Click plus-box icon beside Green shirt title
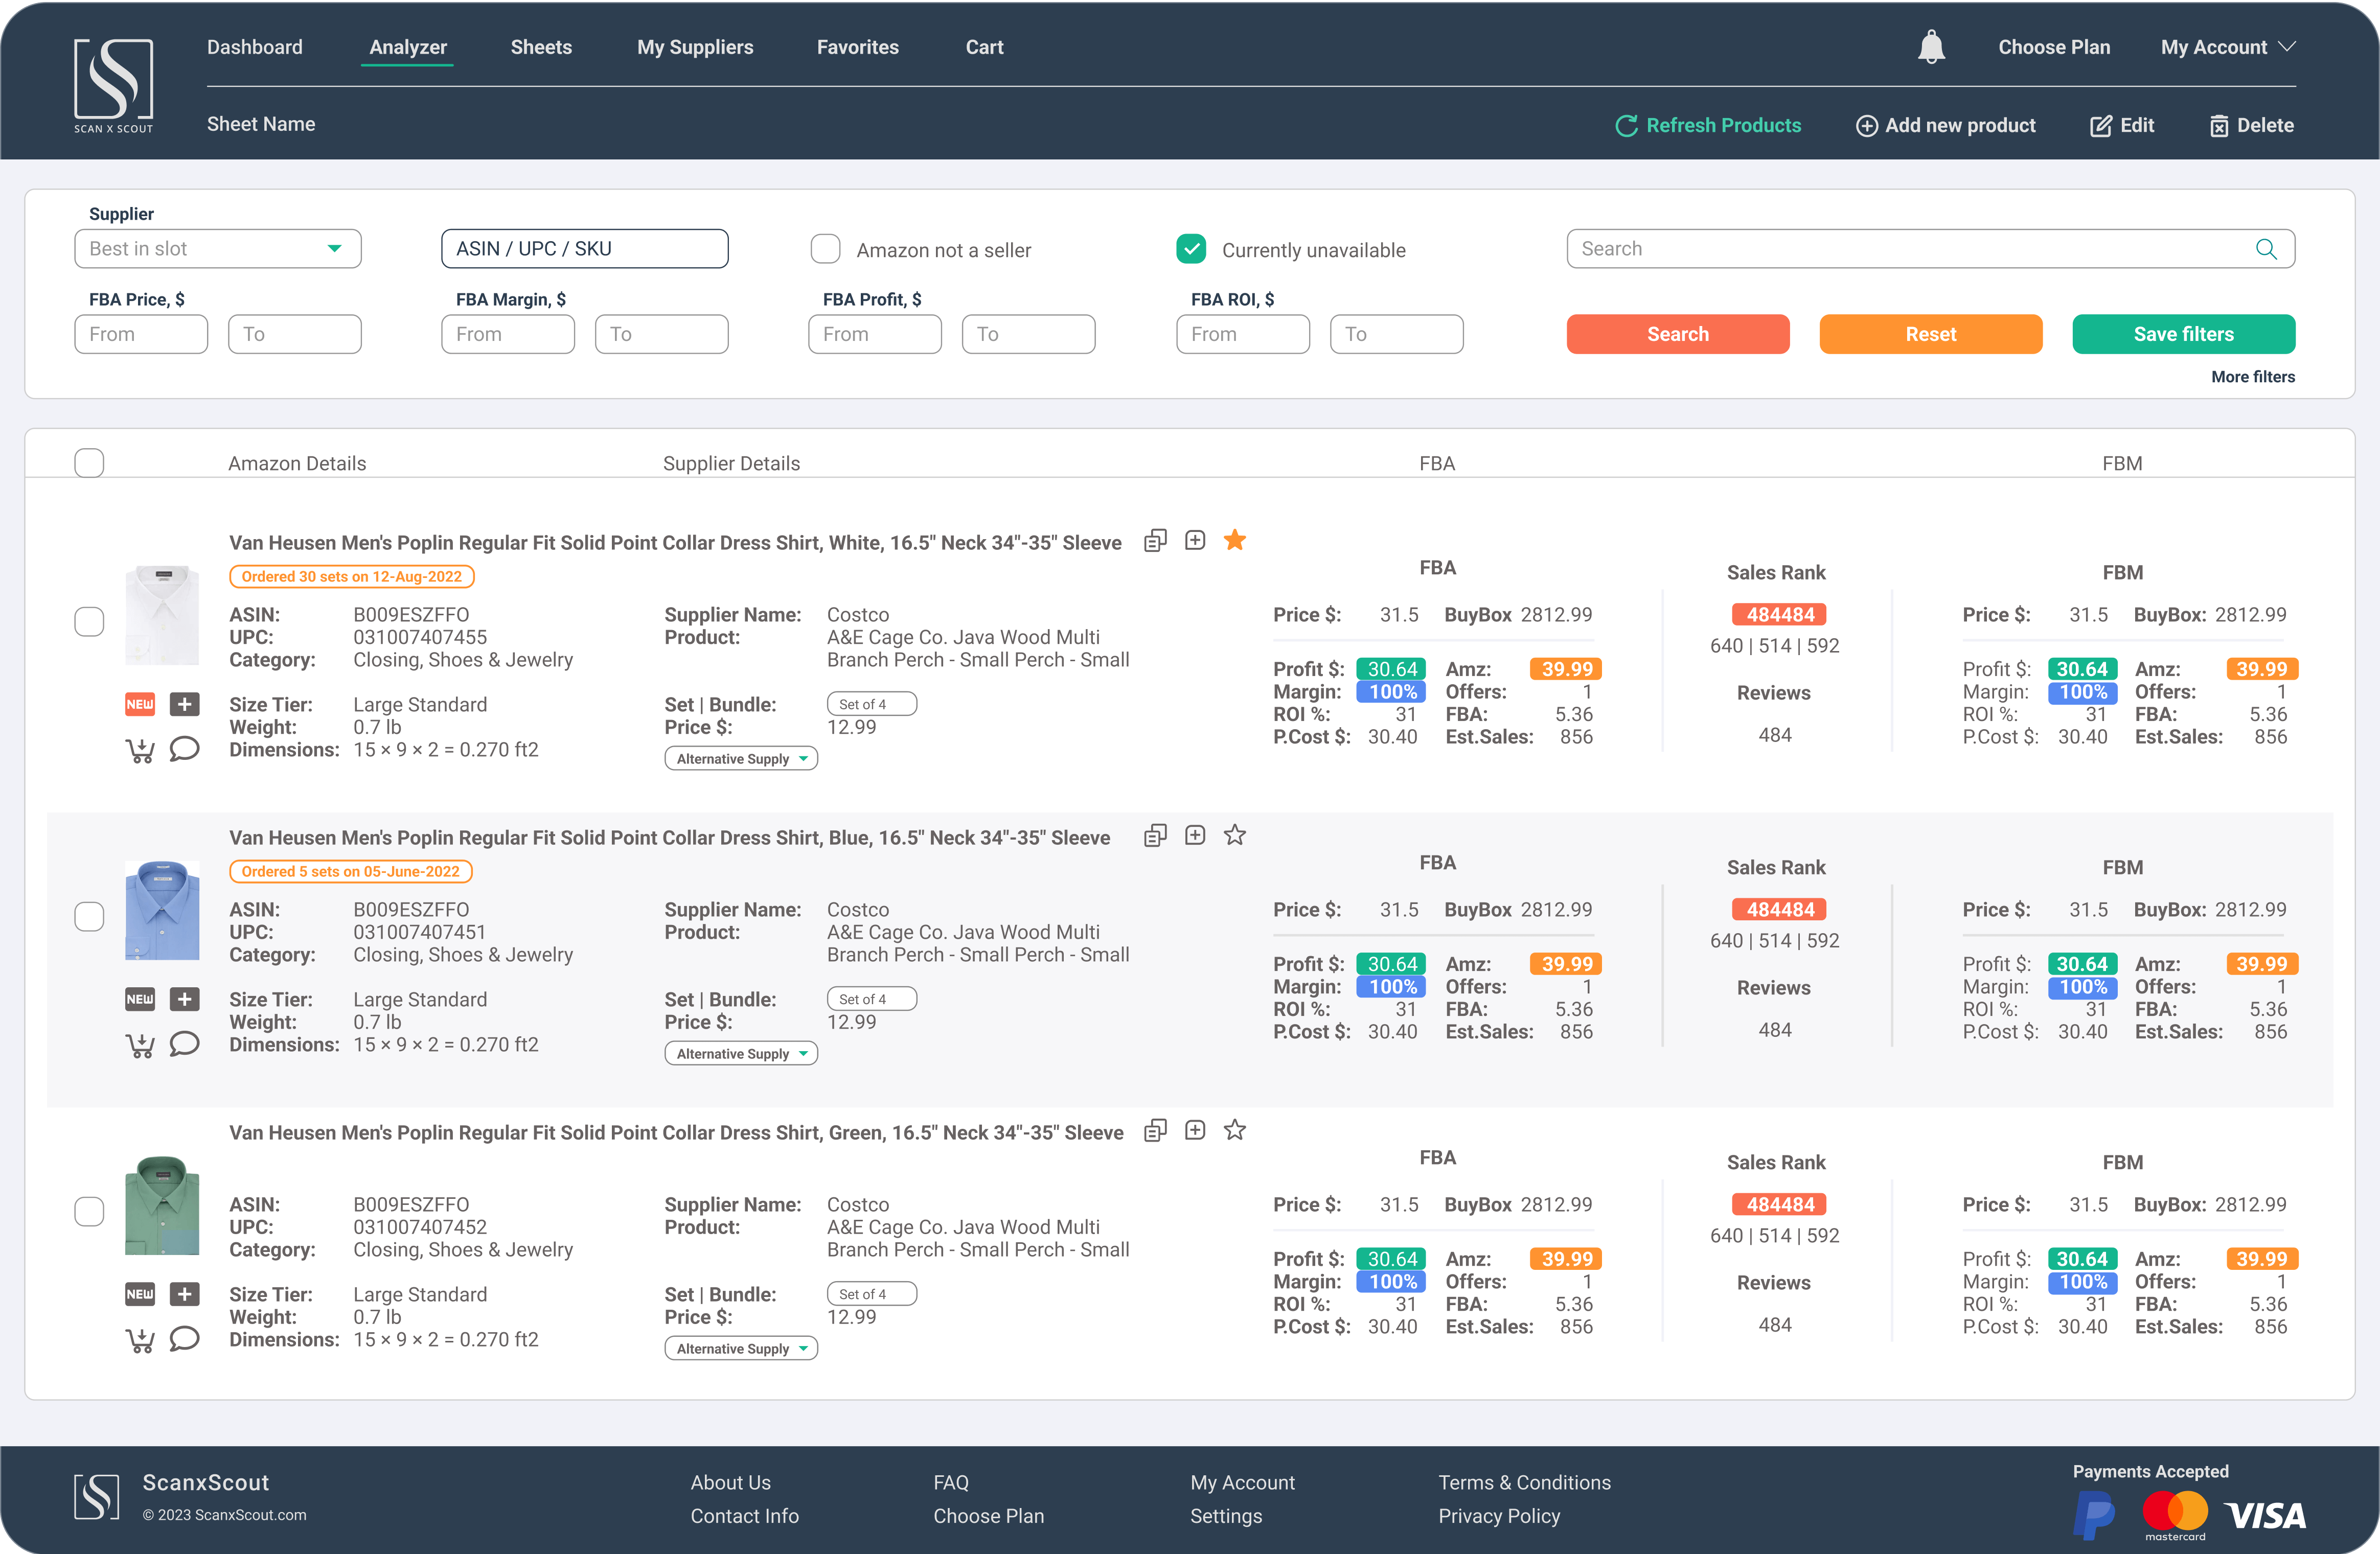The image size is (2380, 1554). [1195, 1130]
